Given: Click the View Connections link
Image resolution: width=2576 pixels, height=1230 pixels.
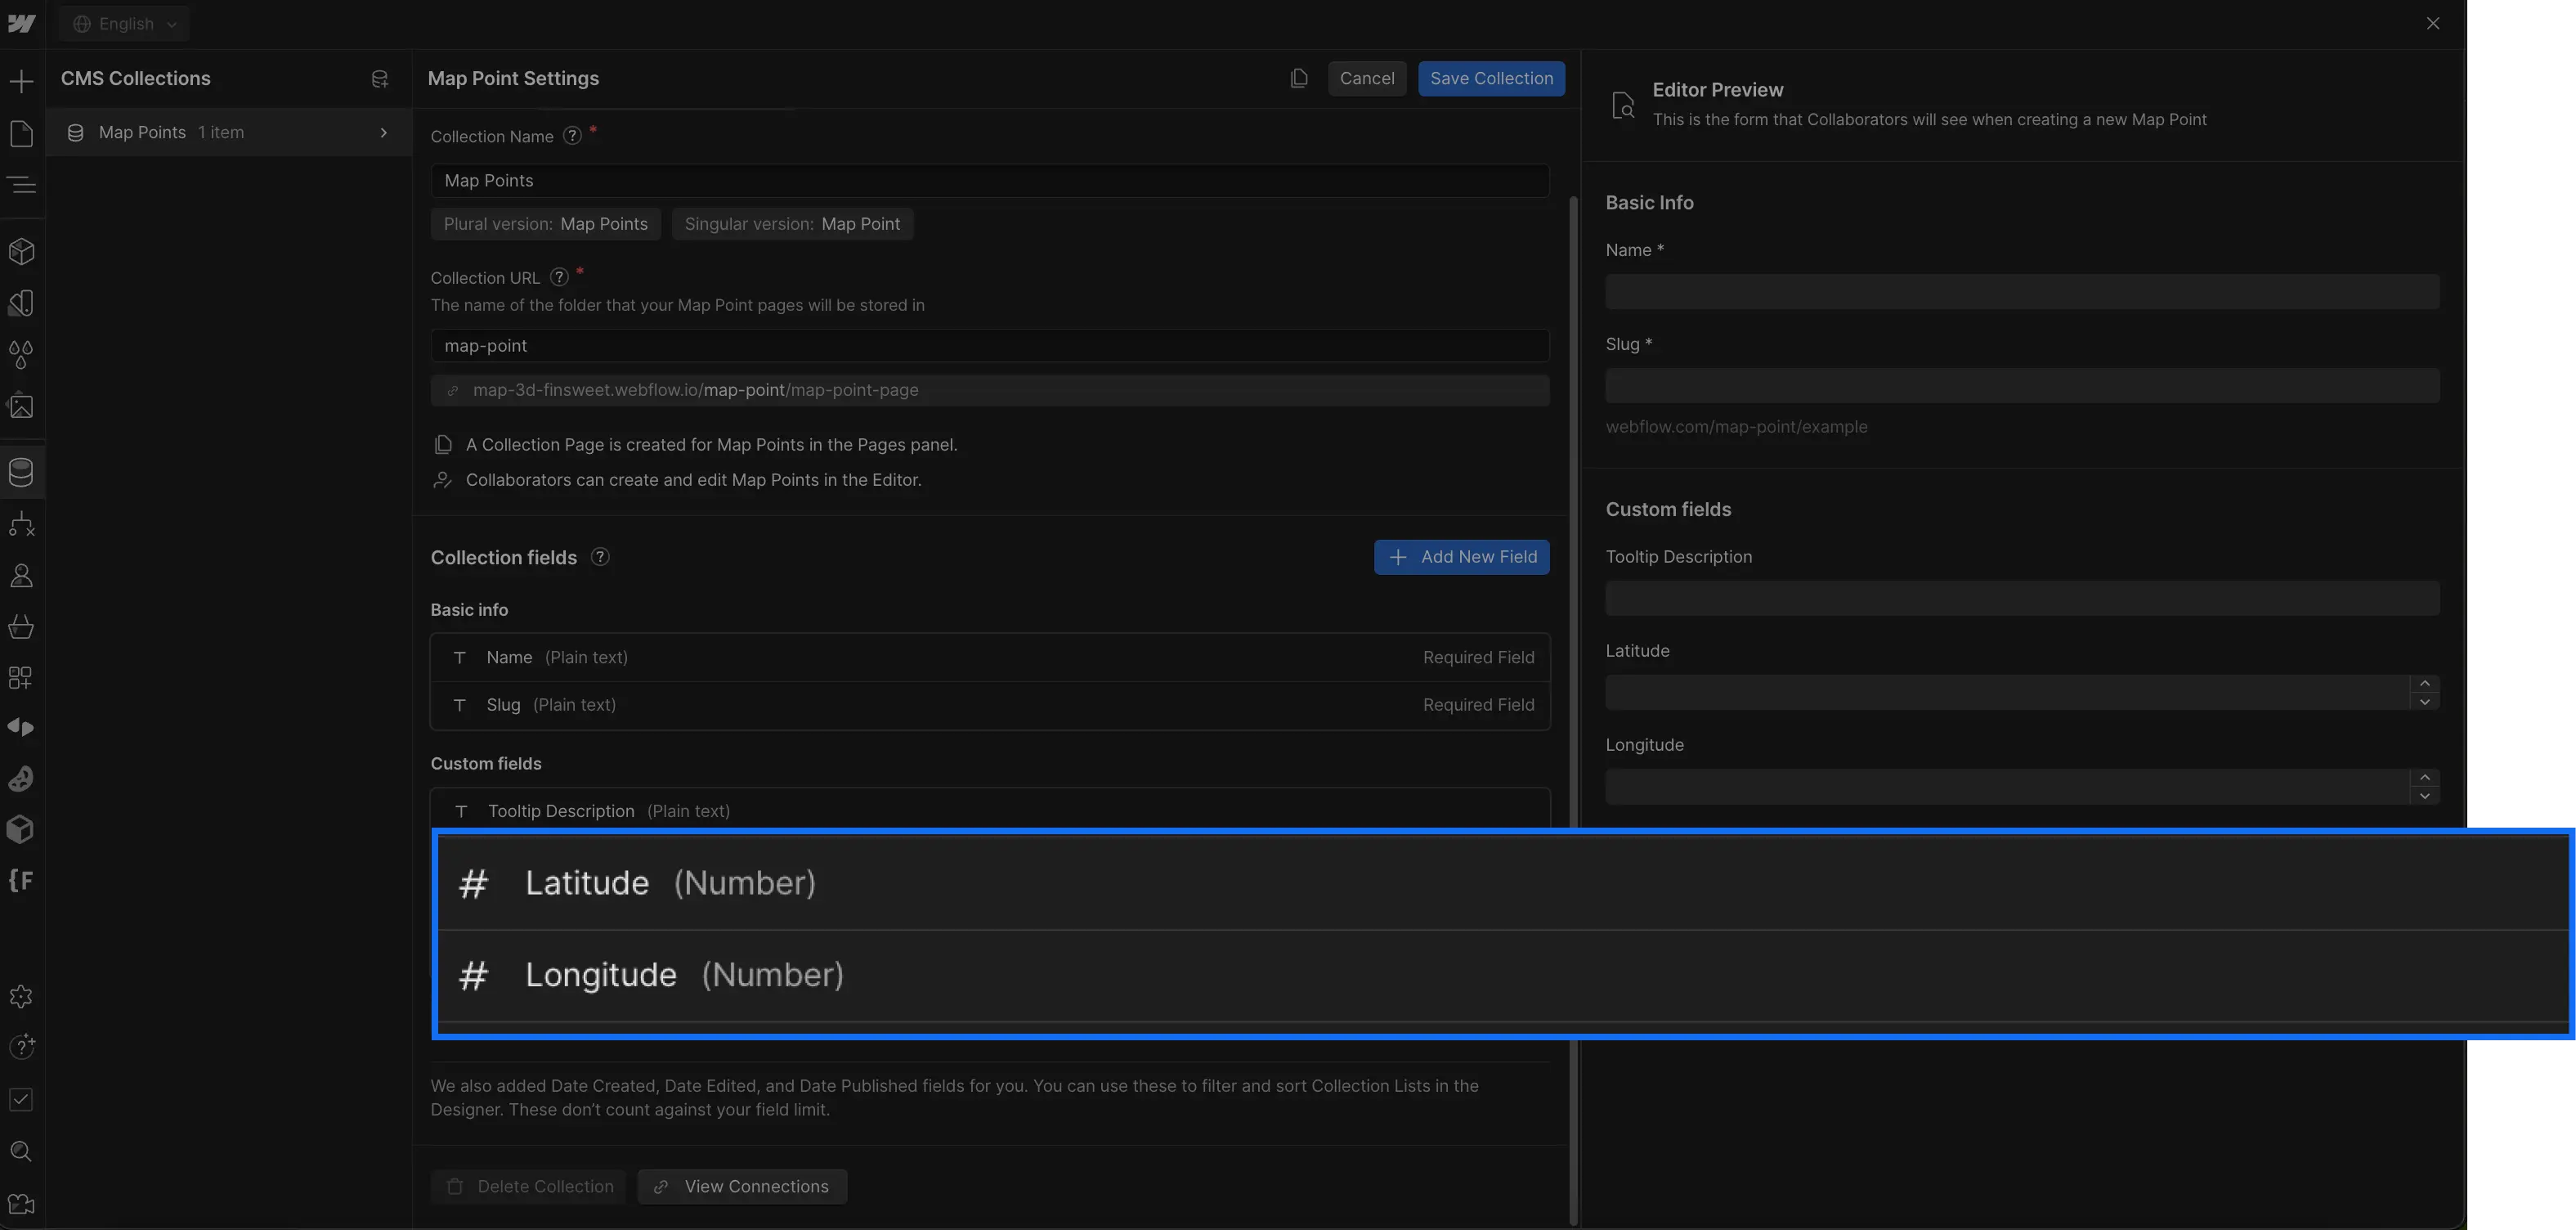Looking at the screenshot, I should [742, 1186].
